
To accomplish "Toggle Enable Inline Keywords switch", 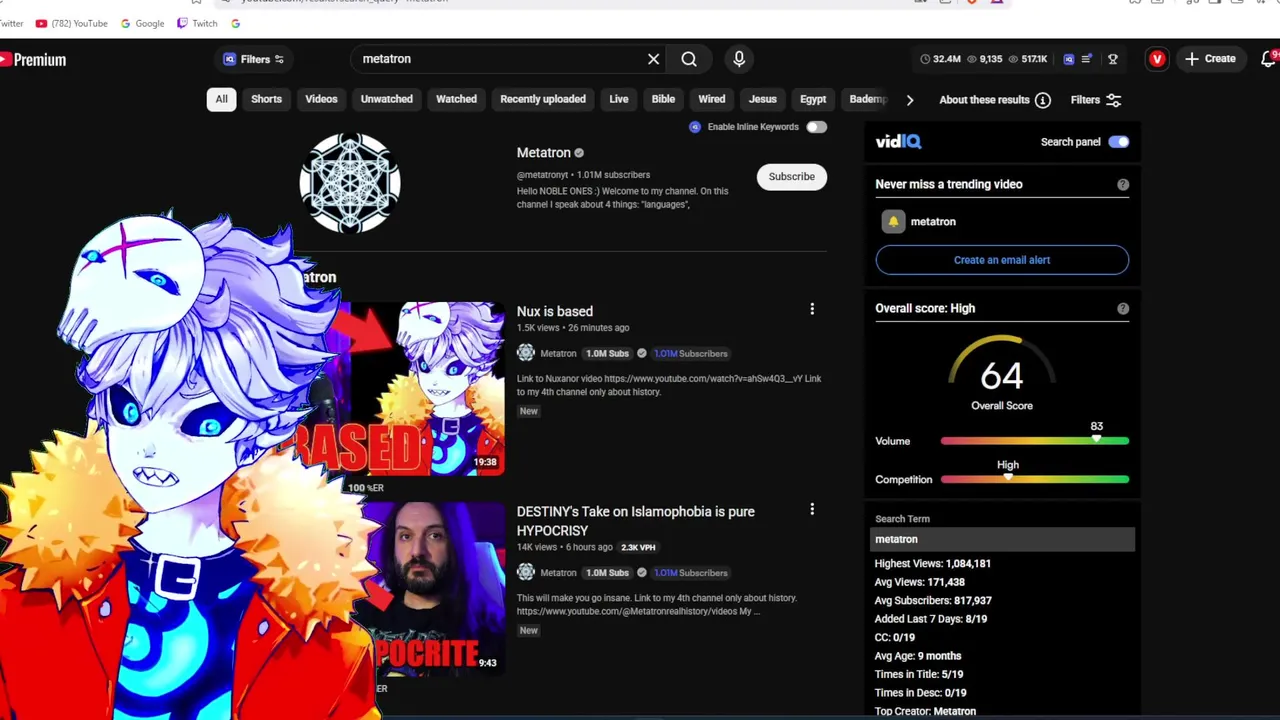I will (x=816, y=127).
